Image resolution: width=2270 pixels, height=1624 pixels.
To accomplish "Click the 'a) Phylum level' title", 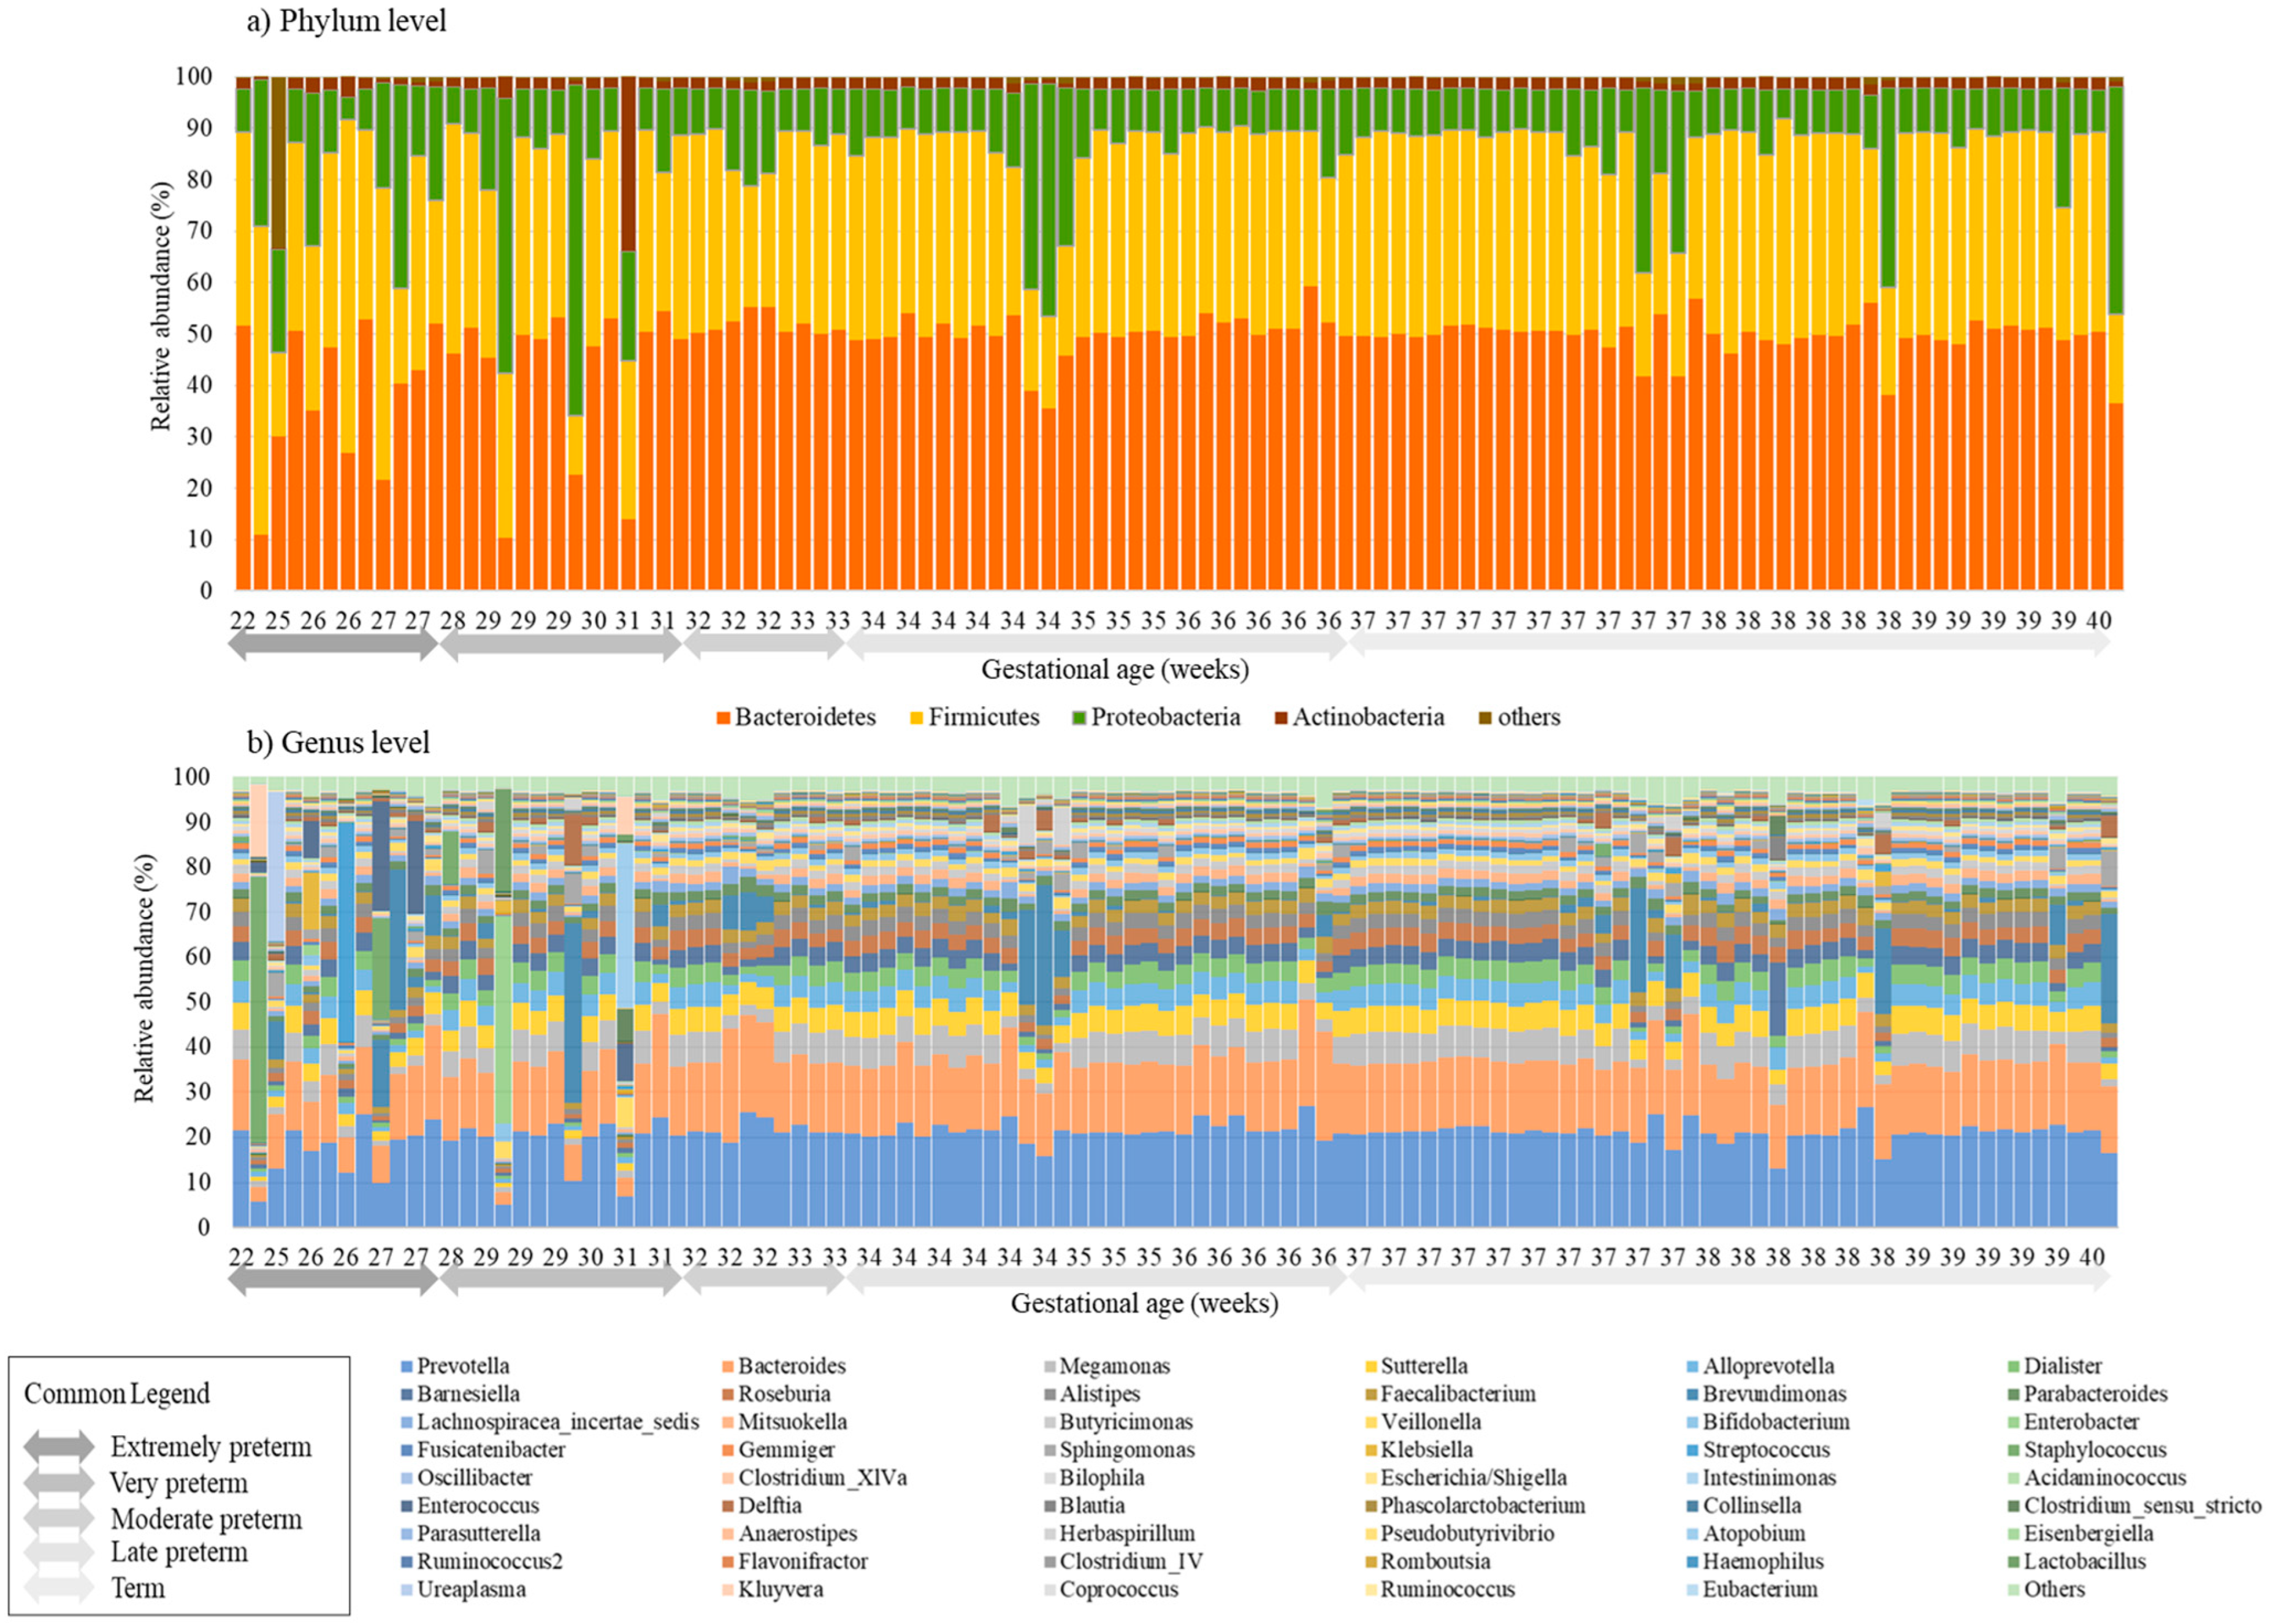I will (346, 21).
